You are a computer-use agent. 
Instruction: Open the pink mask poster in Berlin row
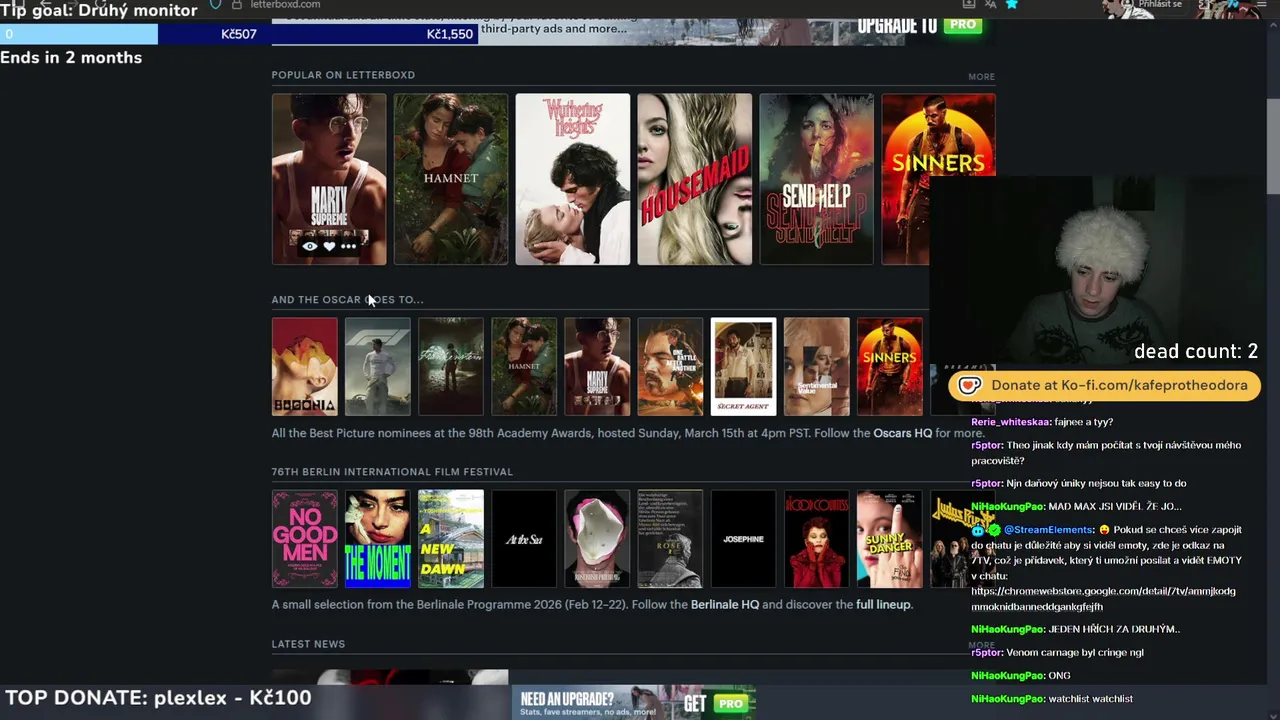click(597, 539)
